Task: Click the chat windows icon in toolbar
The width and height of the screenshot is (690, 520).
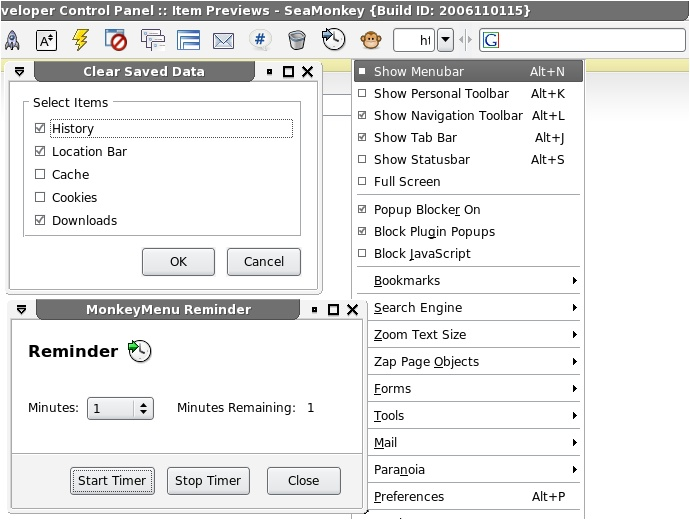Action: (153, 40)
